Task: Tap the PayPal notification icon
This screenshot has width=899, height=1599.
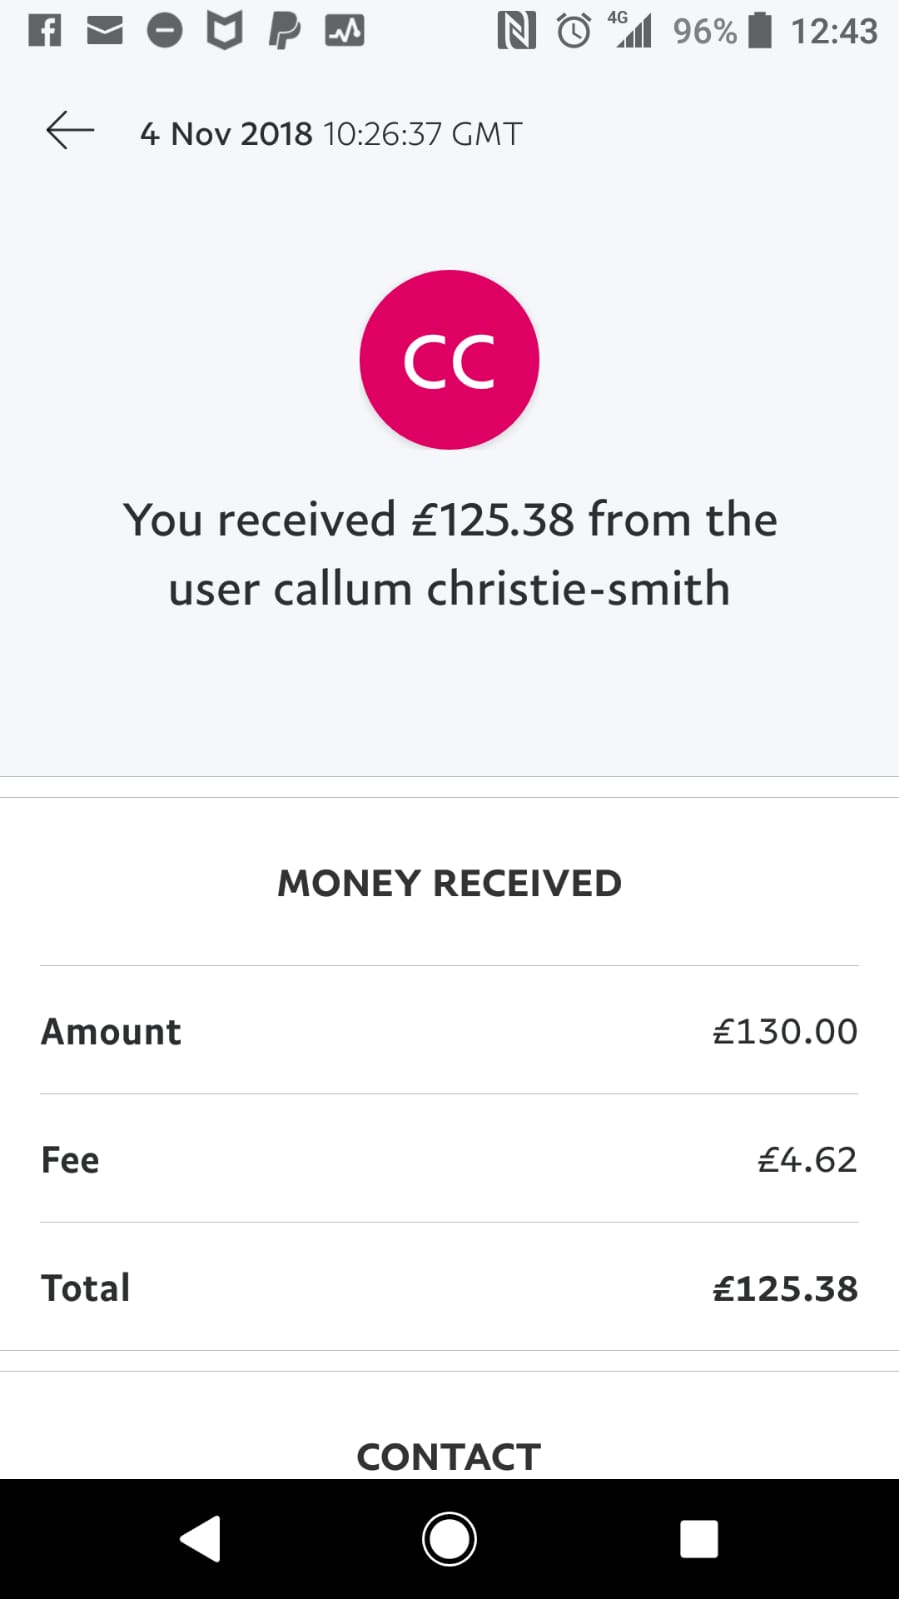Action: coord(284,31)
